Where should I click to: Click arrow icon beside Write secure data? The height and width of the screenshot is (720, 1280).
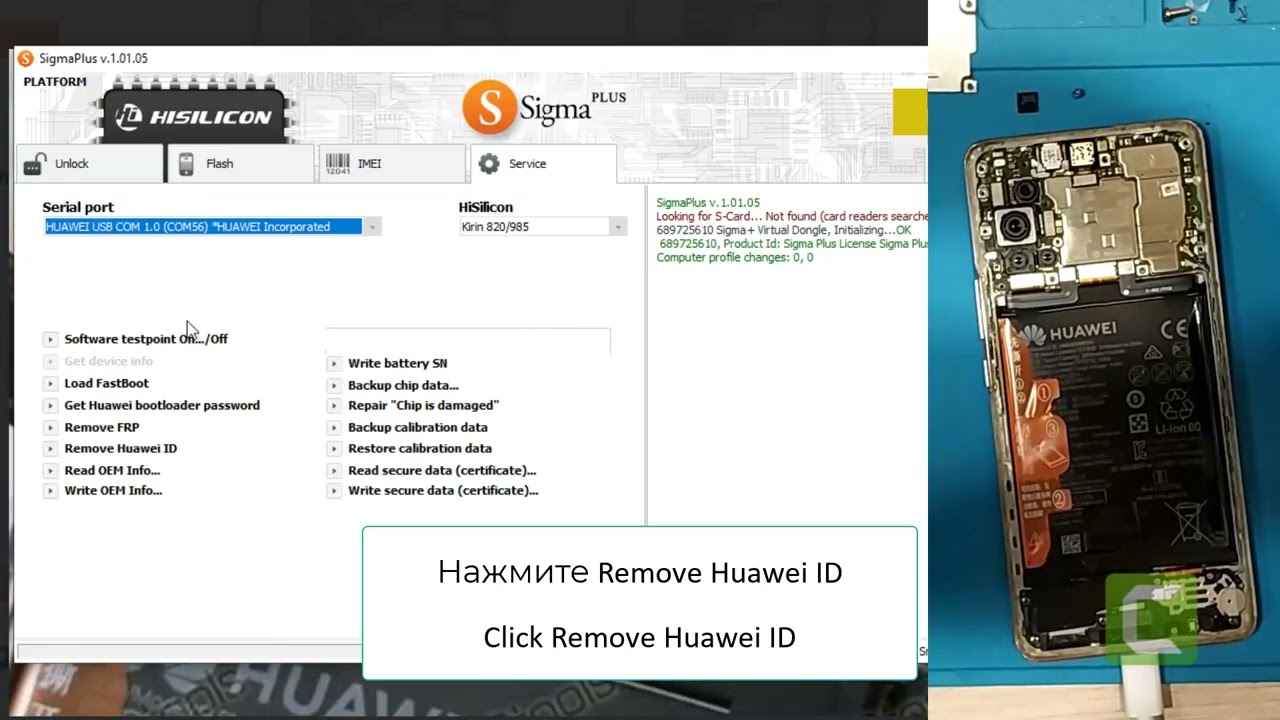[333, 490]
